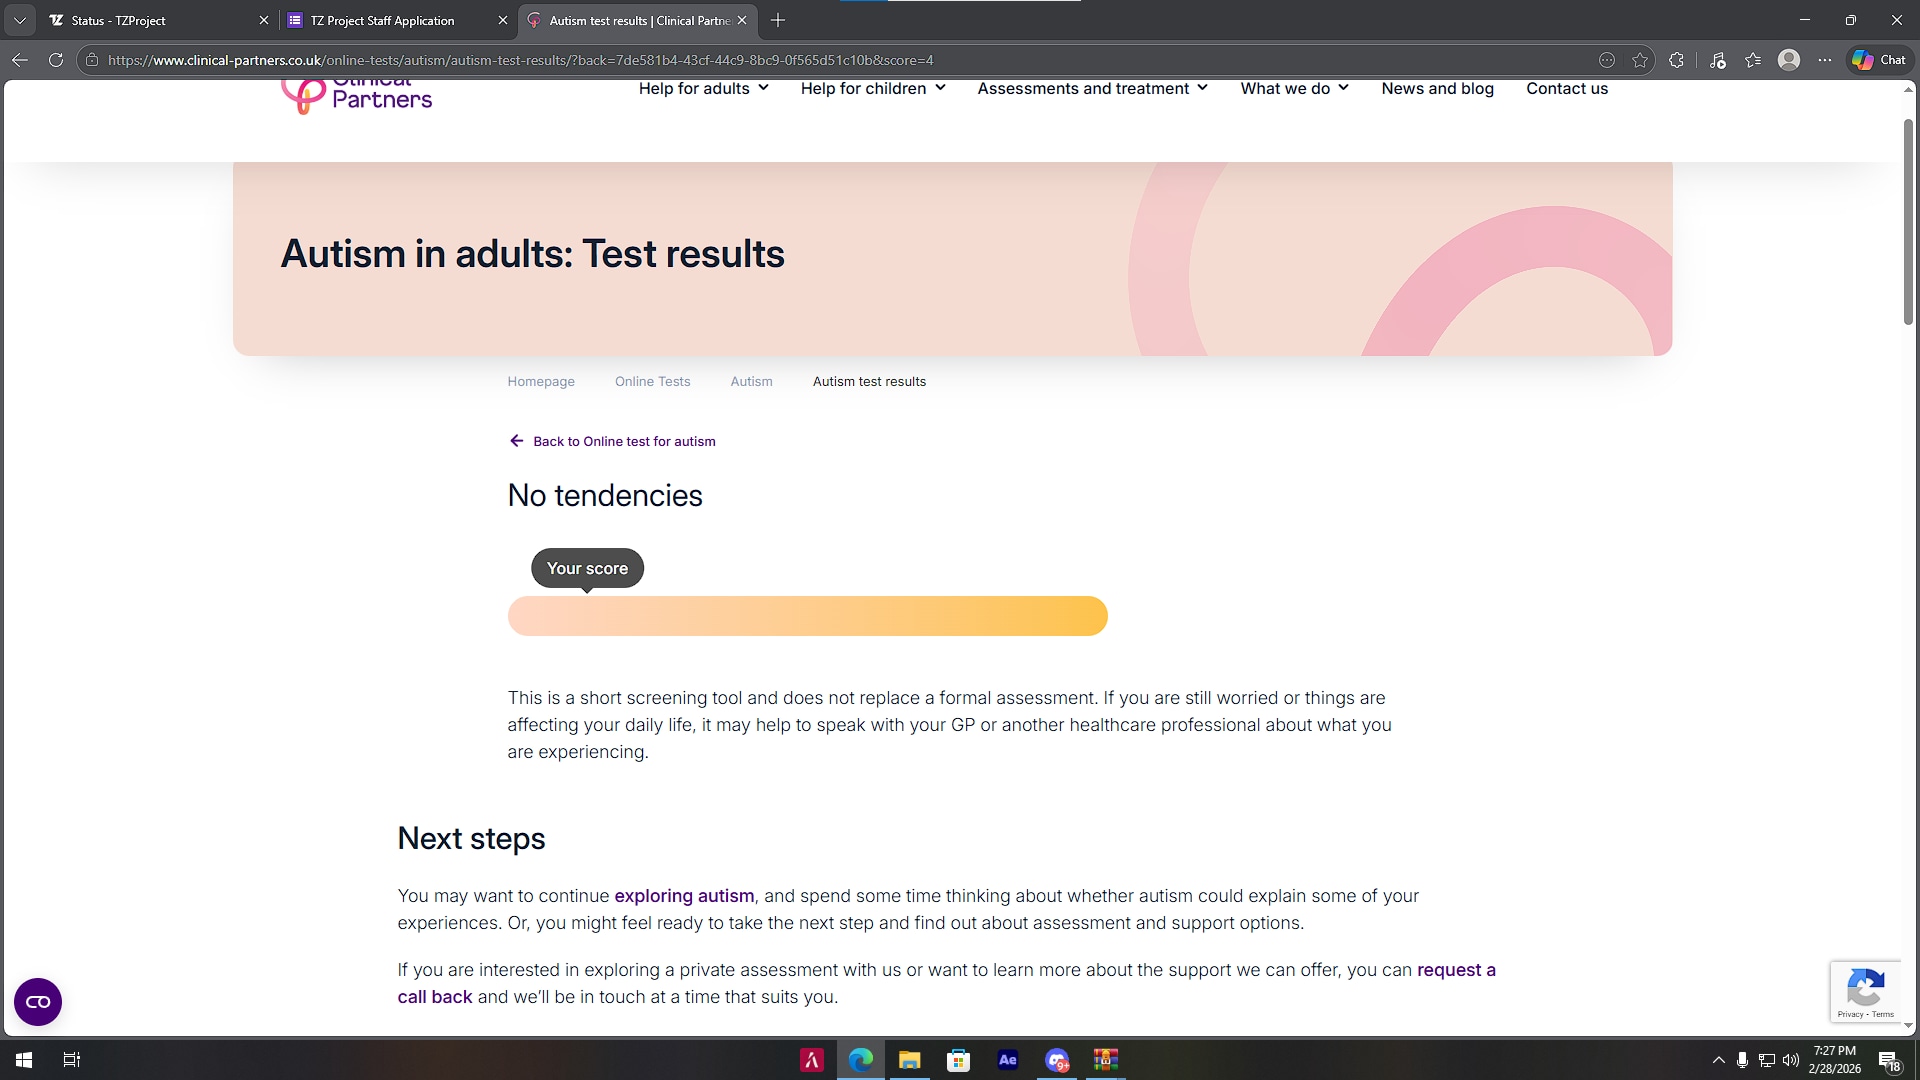
Task: Expand Assessments and treatment menu
Action: tap(1092, 88)
